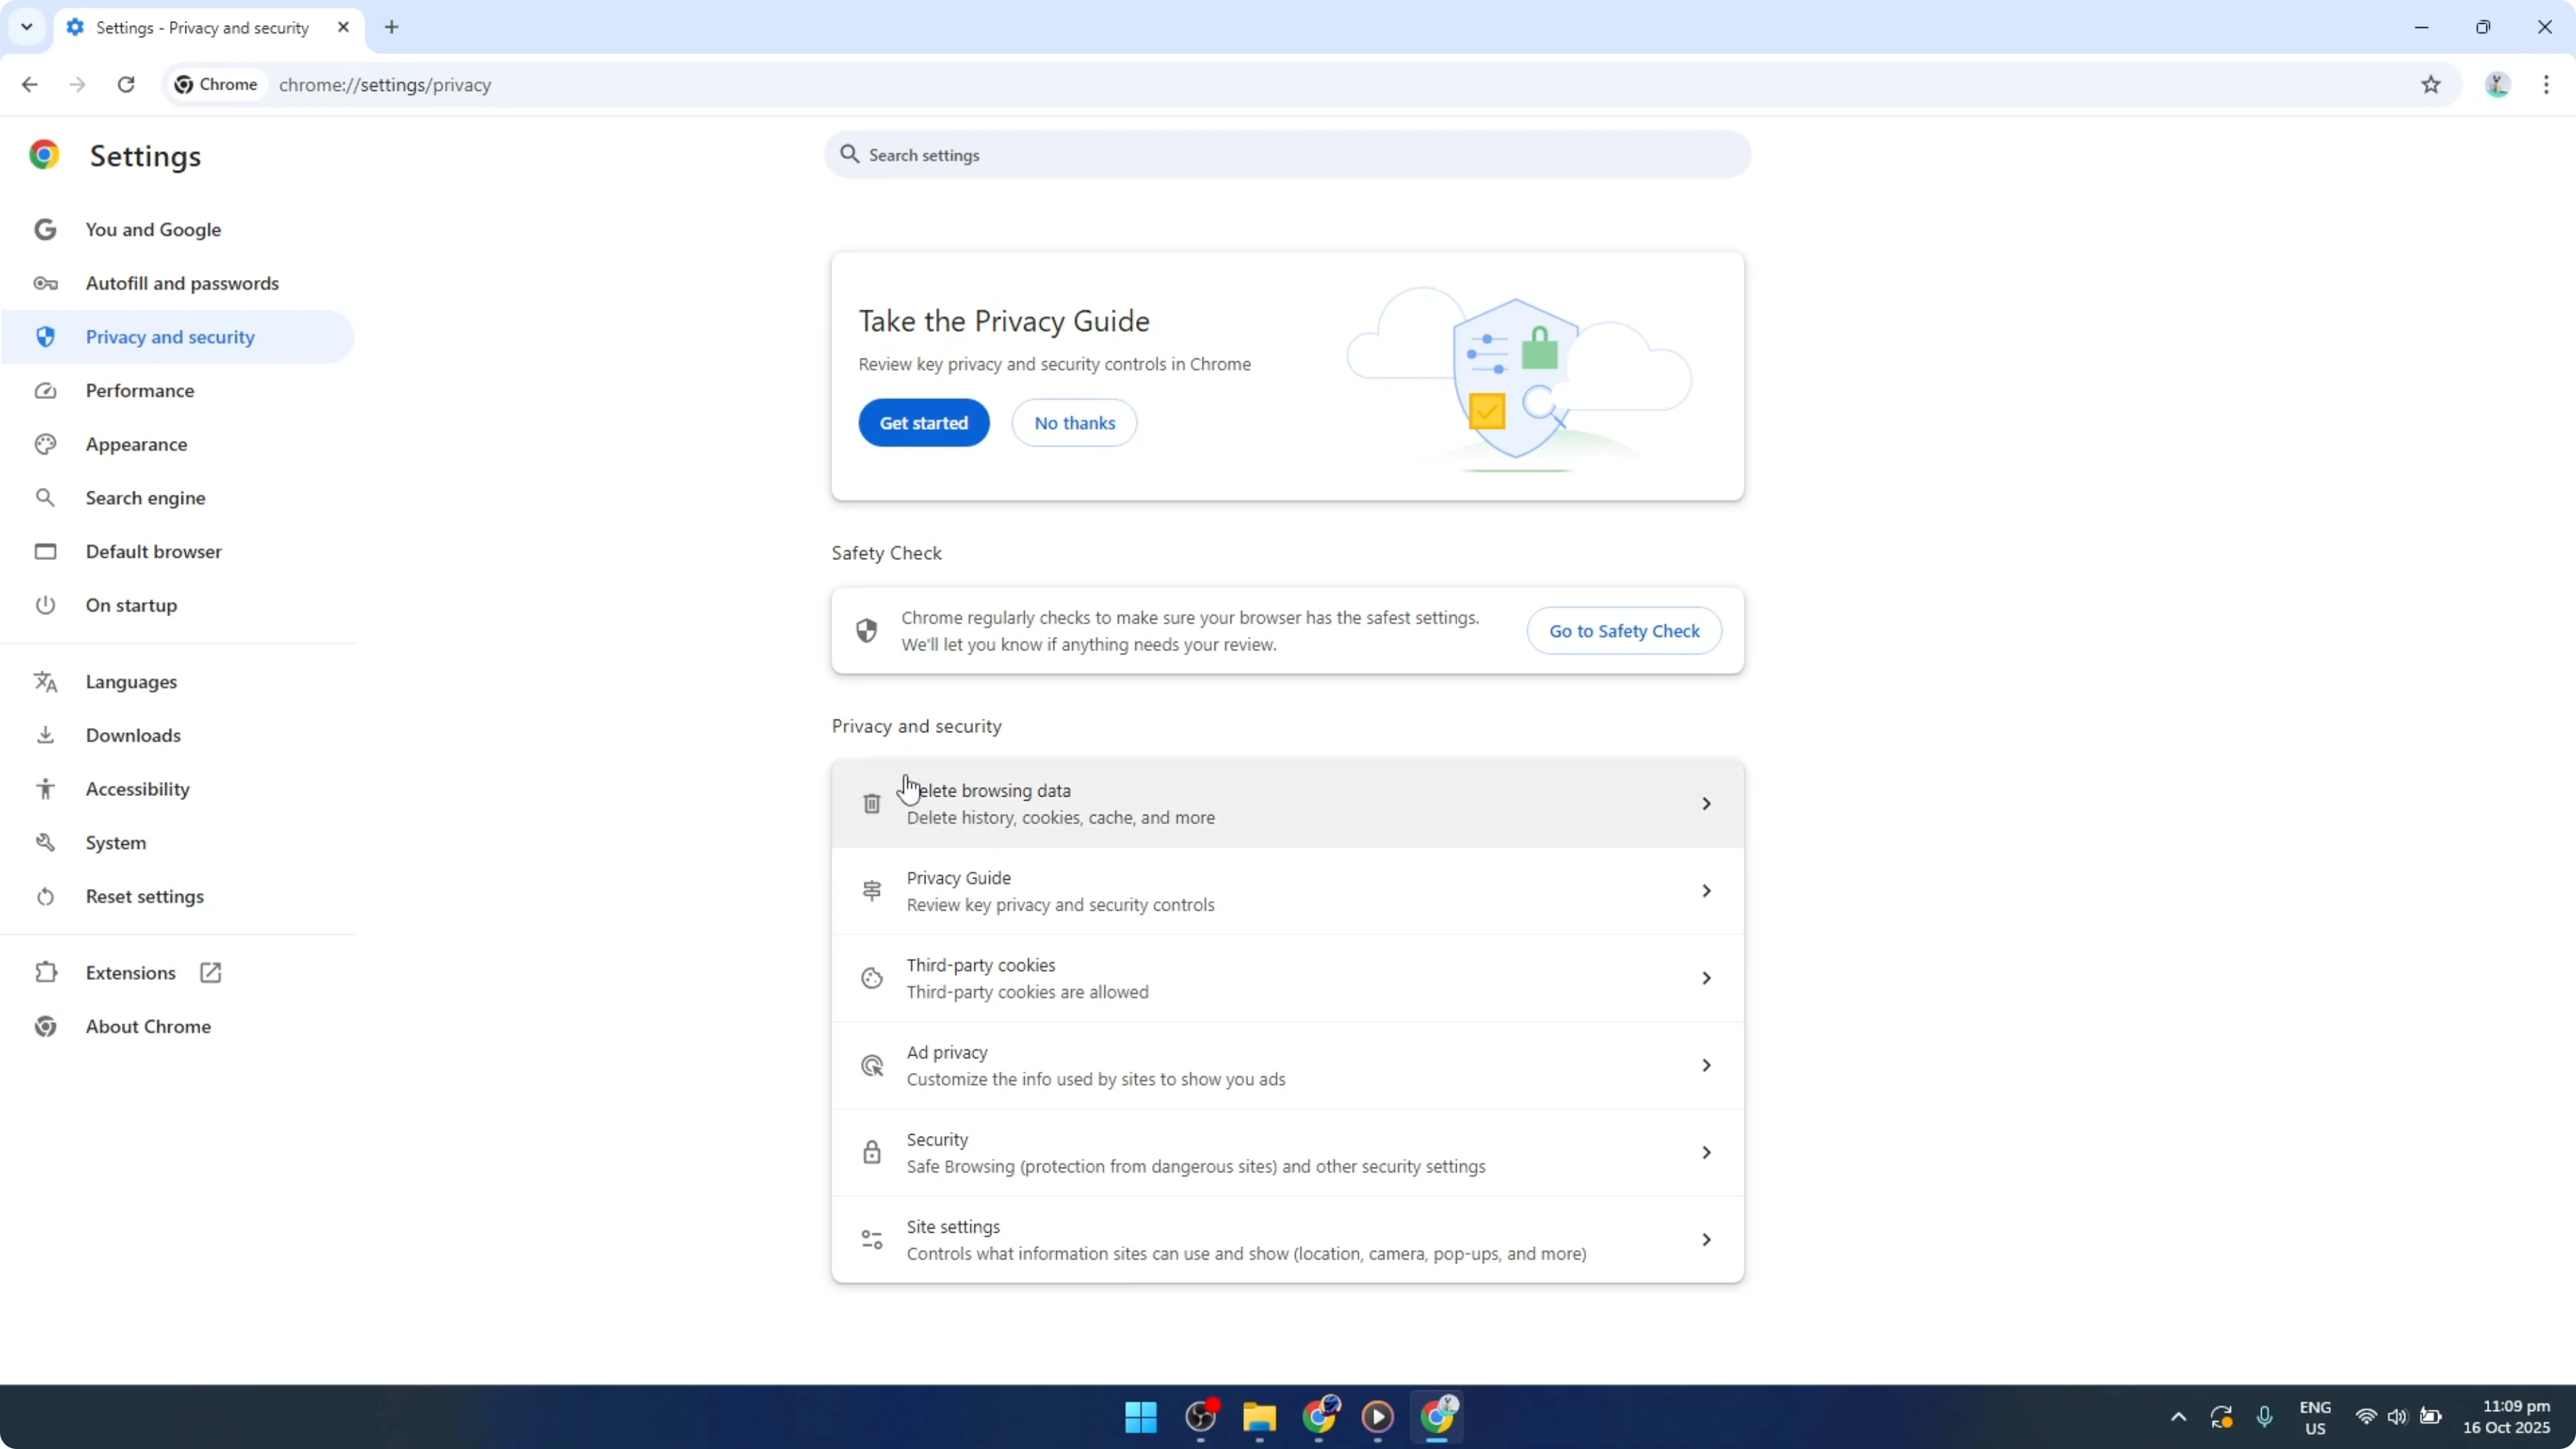This screenshot has height=1449, width=2576.
Task: Open Appearance via the palette icon
Action: [x=45, y=444]
